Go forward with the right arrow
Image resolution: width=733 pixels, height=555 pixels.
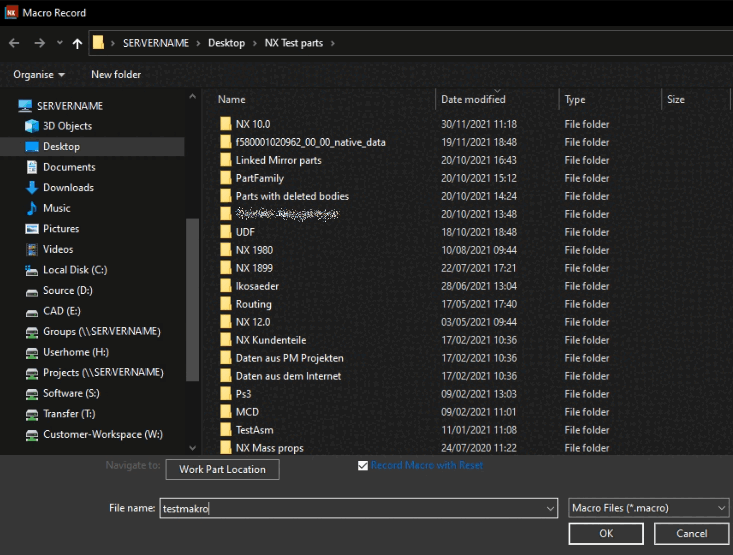(40, 43)
